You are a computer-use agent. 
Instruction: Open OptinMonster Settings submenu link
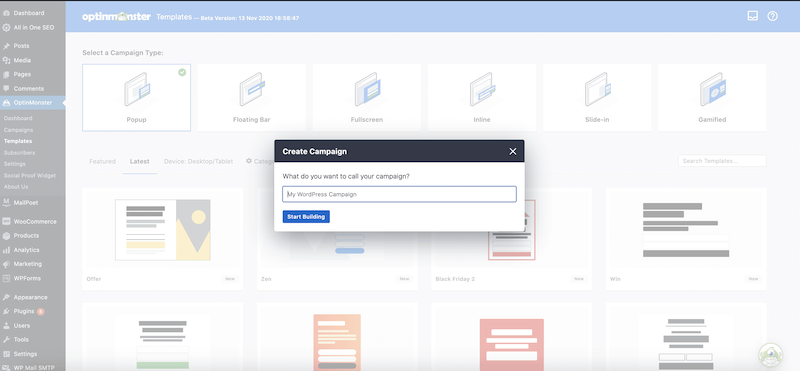click(x=14, y=164)
